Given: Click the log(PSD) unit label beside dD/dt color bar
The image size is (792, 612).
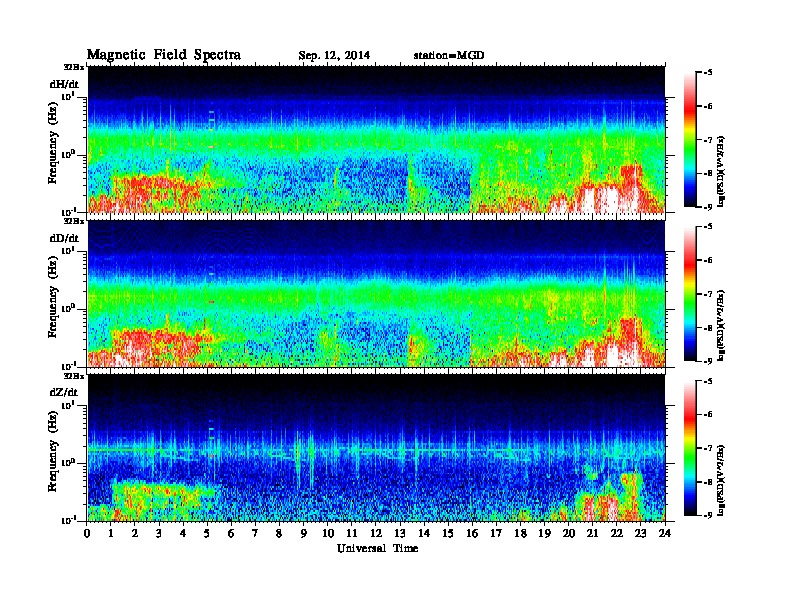Looking at the screenshot, I should pyautogui.click(x=721, y=325).
